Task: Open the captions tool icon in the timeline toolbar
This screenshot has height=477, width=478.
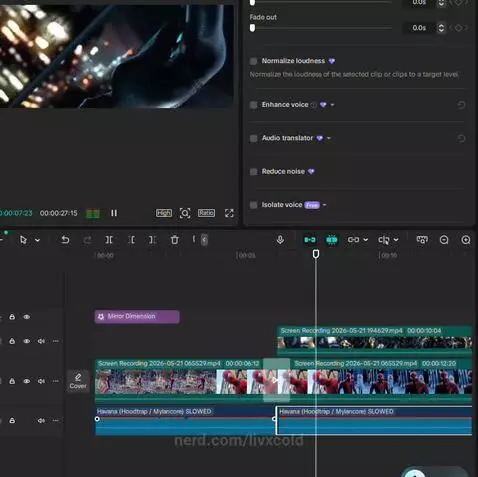Action: 422,240
